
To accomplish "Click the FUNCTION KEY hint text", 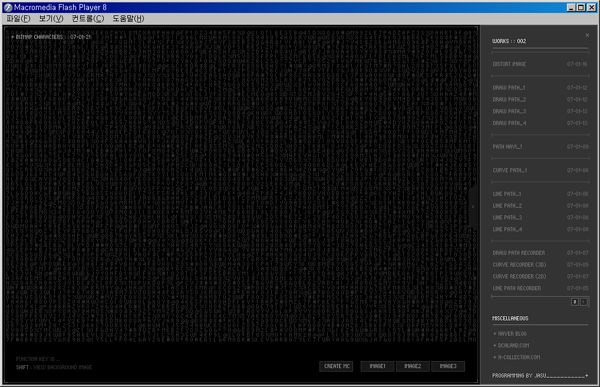I will point(38,359).
